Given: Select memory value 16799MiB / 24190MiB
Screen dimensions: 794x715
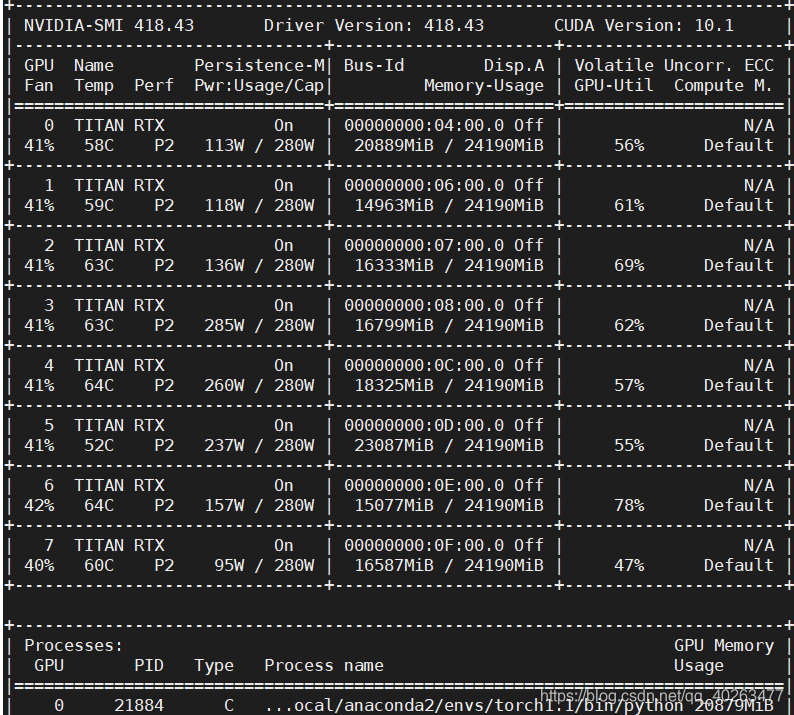Looking at the screenshot, I should tap(449, 325).
